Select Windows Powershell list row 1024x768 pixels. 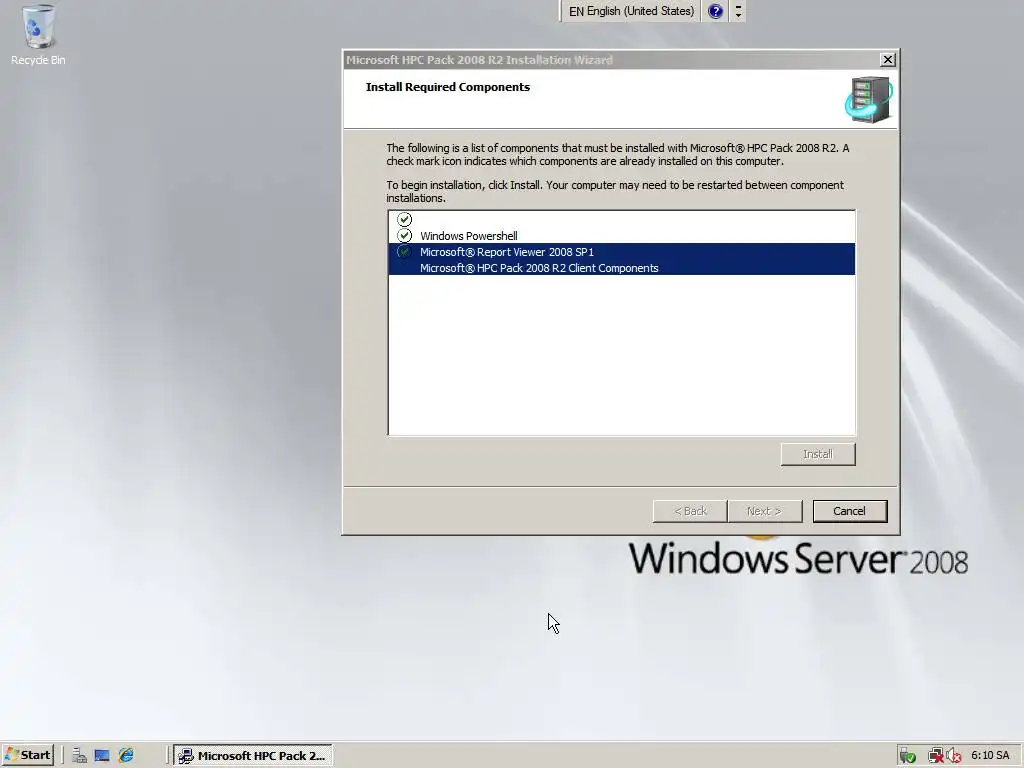[x=621, y=236]
